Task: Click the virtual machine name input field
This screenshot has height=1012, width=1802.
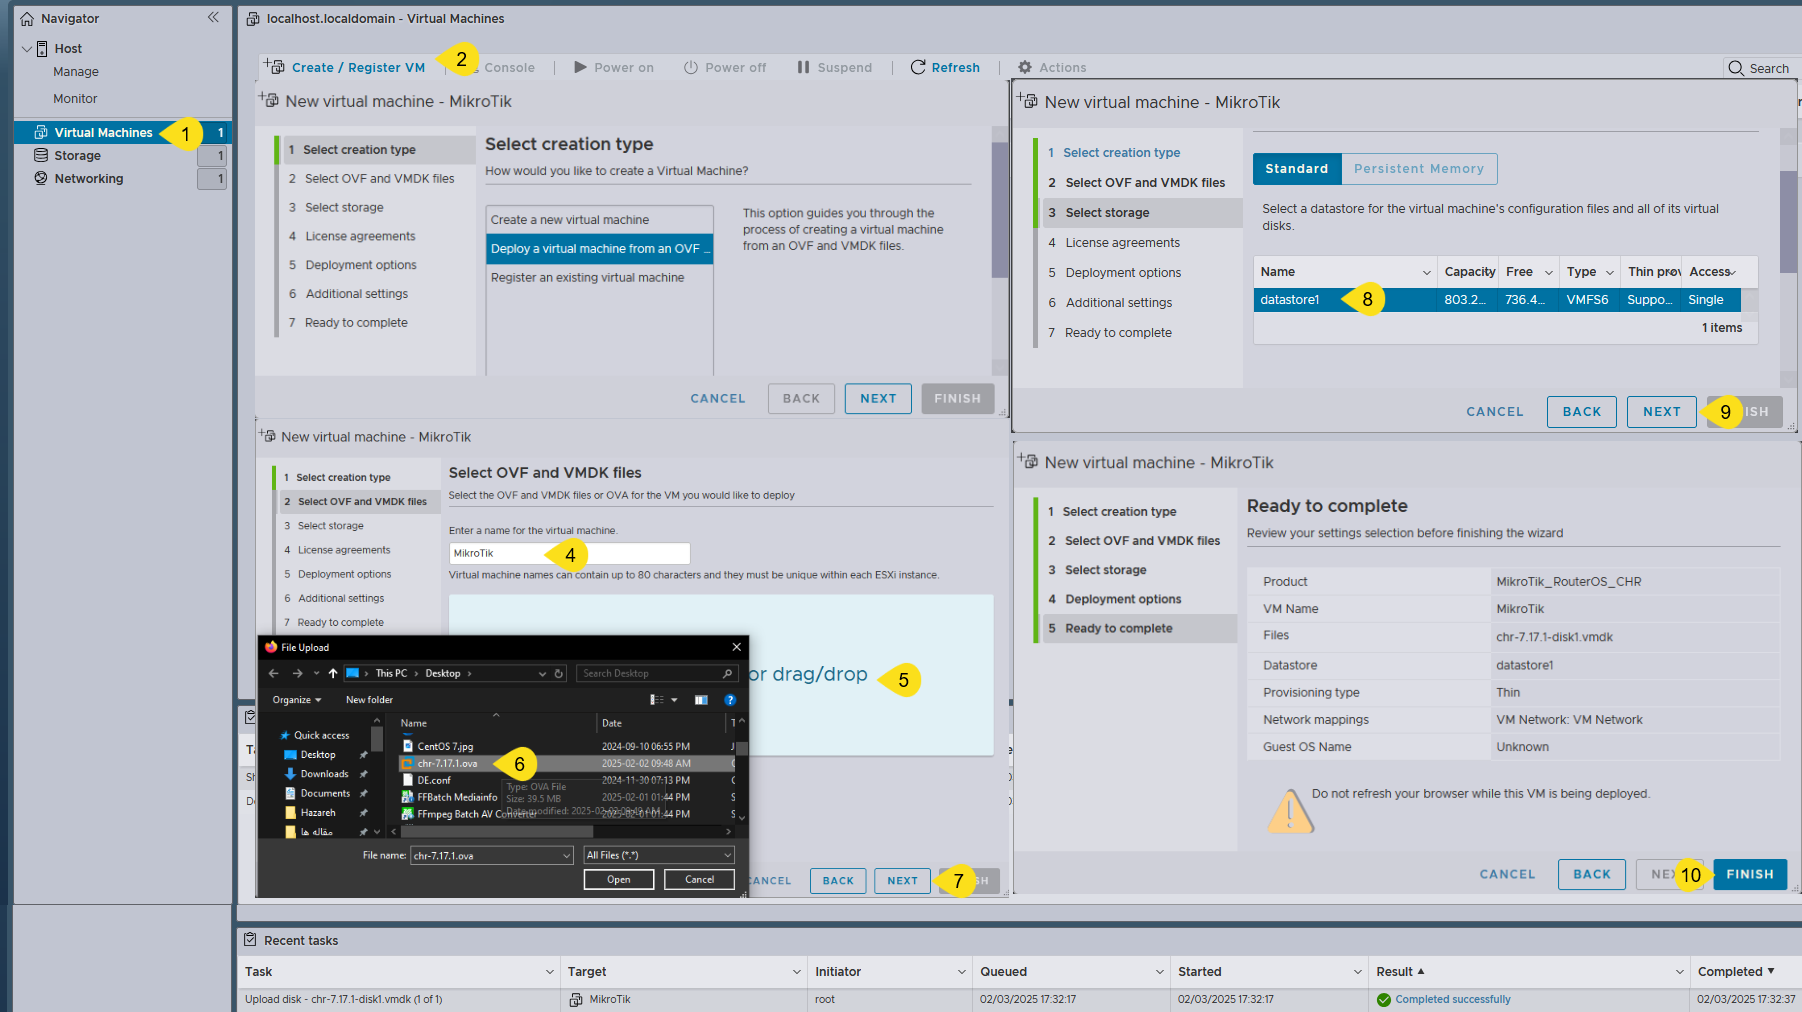Action: click(570, 553)
